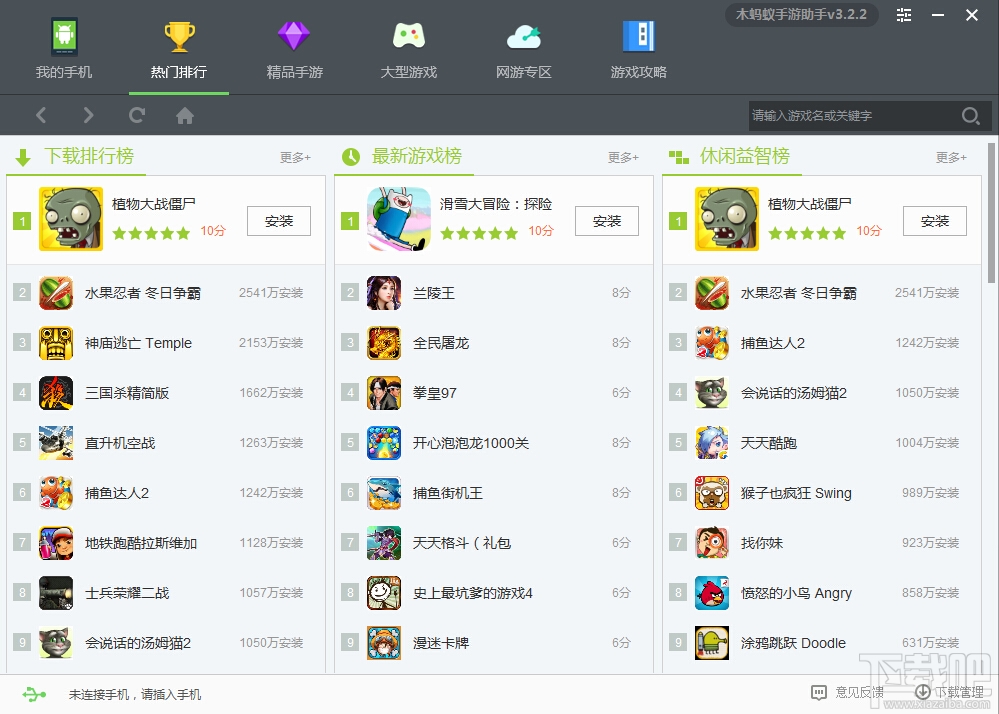Open the 天天格斗 game icon

point(384,543)
